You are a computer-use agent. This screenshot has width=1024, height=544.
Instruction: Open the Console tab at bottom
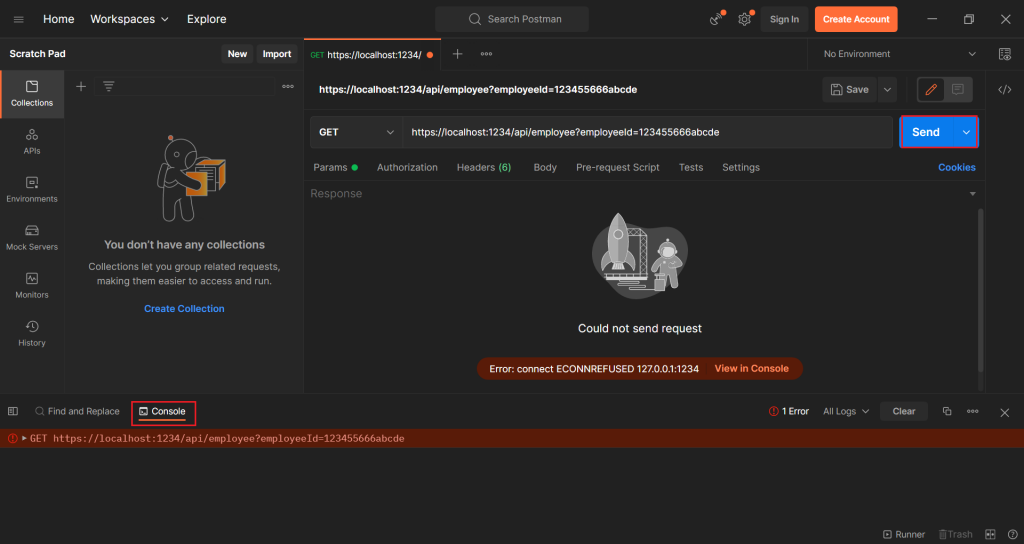point(163,412)
